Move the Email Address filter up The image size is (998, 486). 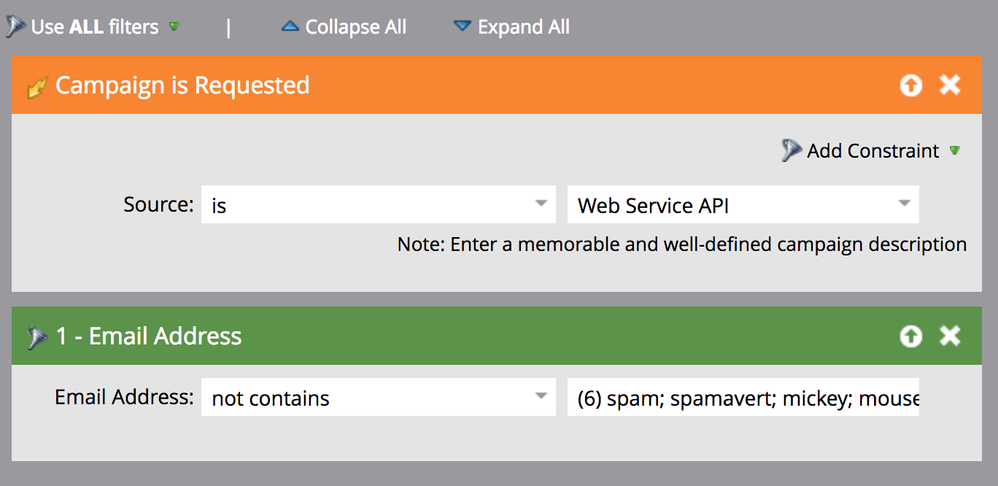(911, 337)
